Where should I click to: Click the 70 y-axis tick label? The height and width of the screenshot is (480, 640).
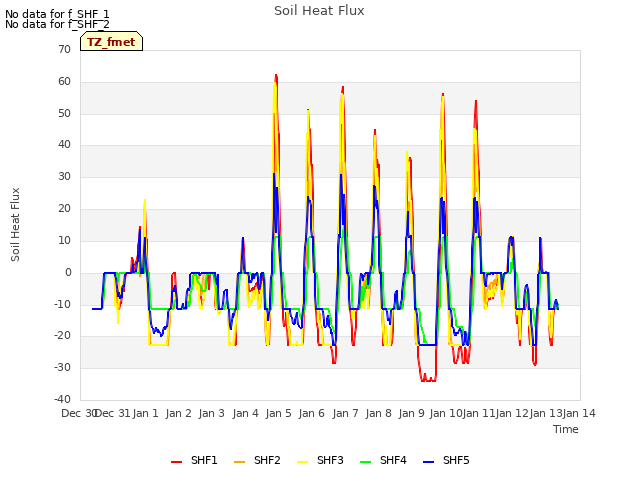[64, 49]
